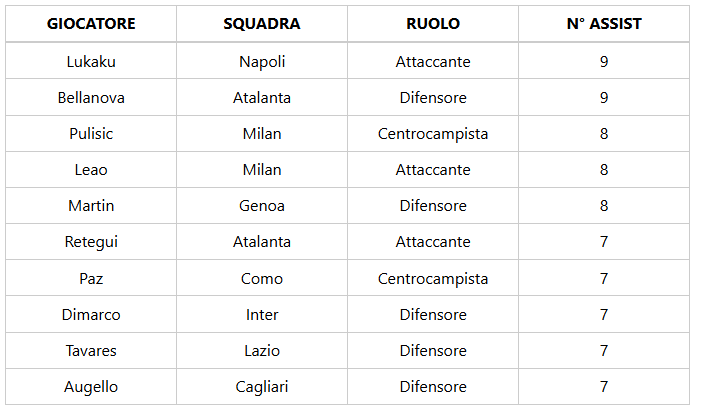Click the RUOLO column header
This screenshot has width=702, height=410.
[433, 24]
